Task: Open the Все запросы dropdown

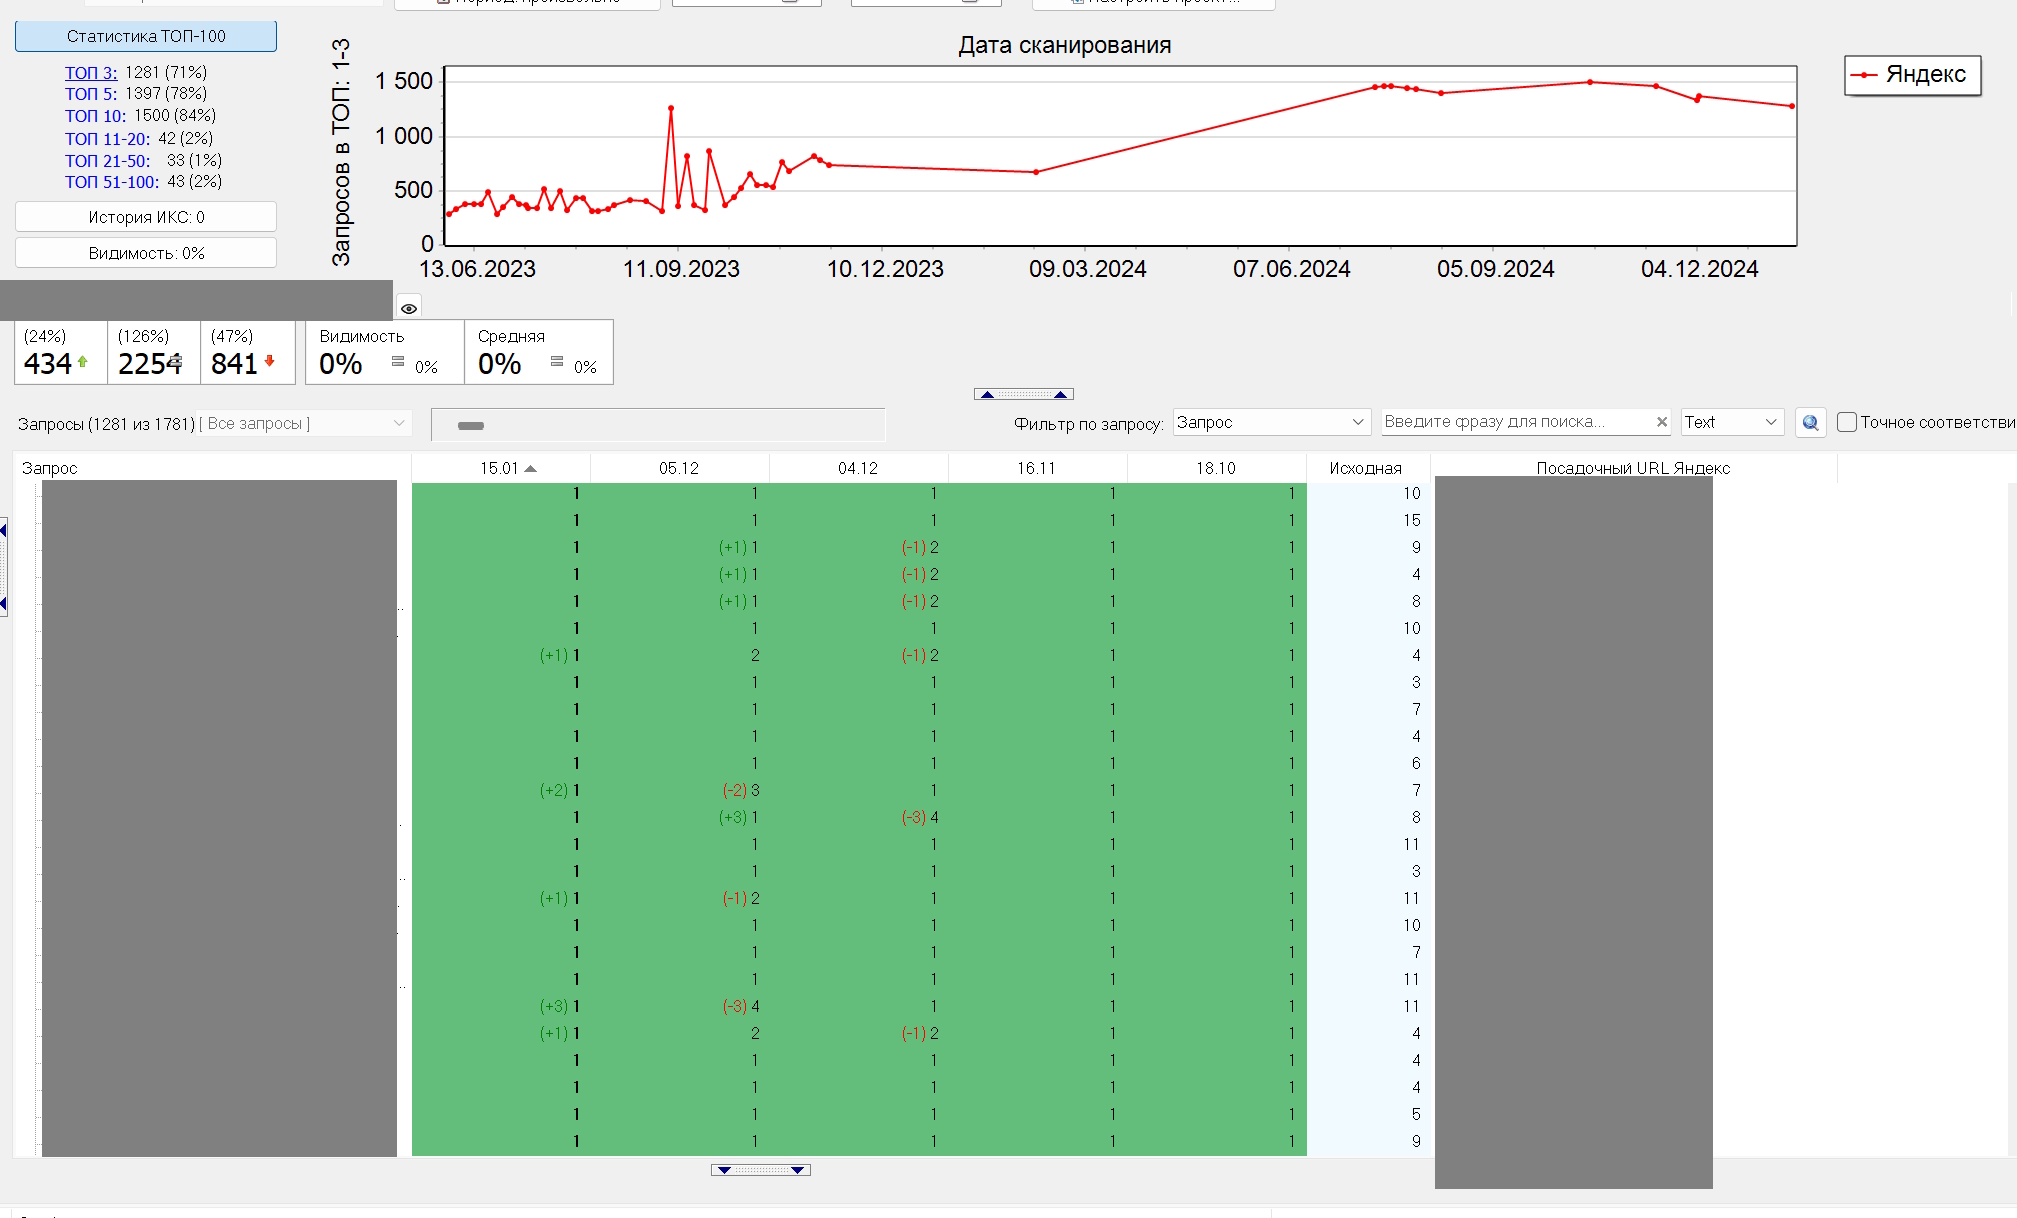Action: (x=305, y=423)
